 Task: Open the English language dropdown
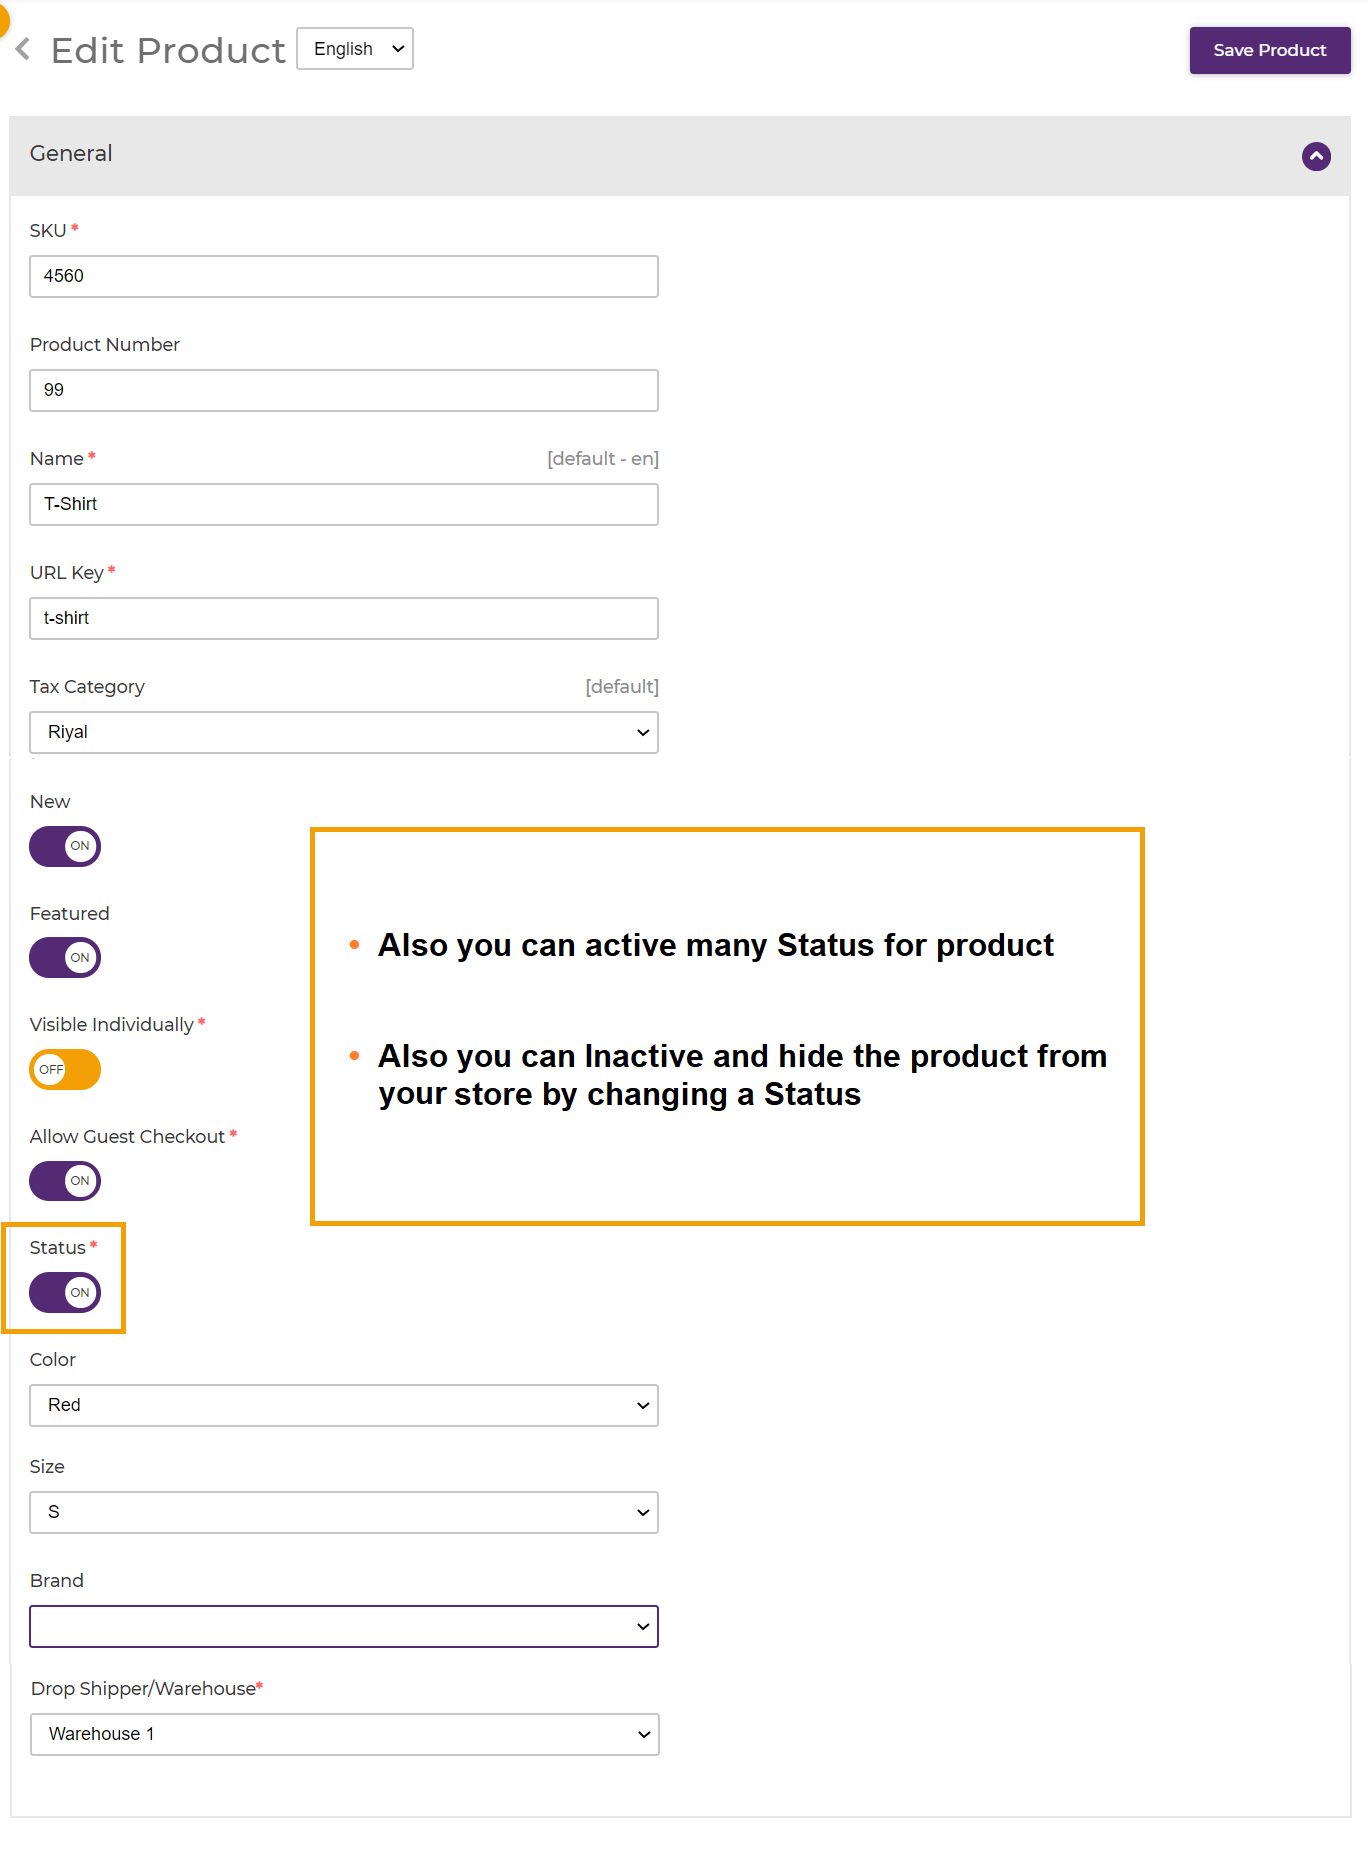coord(355,49)
